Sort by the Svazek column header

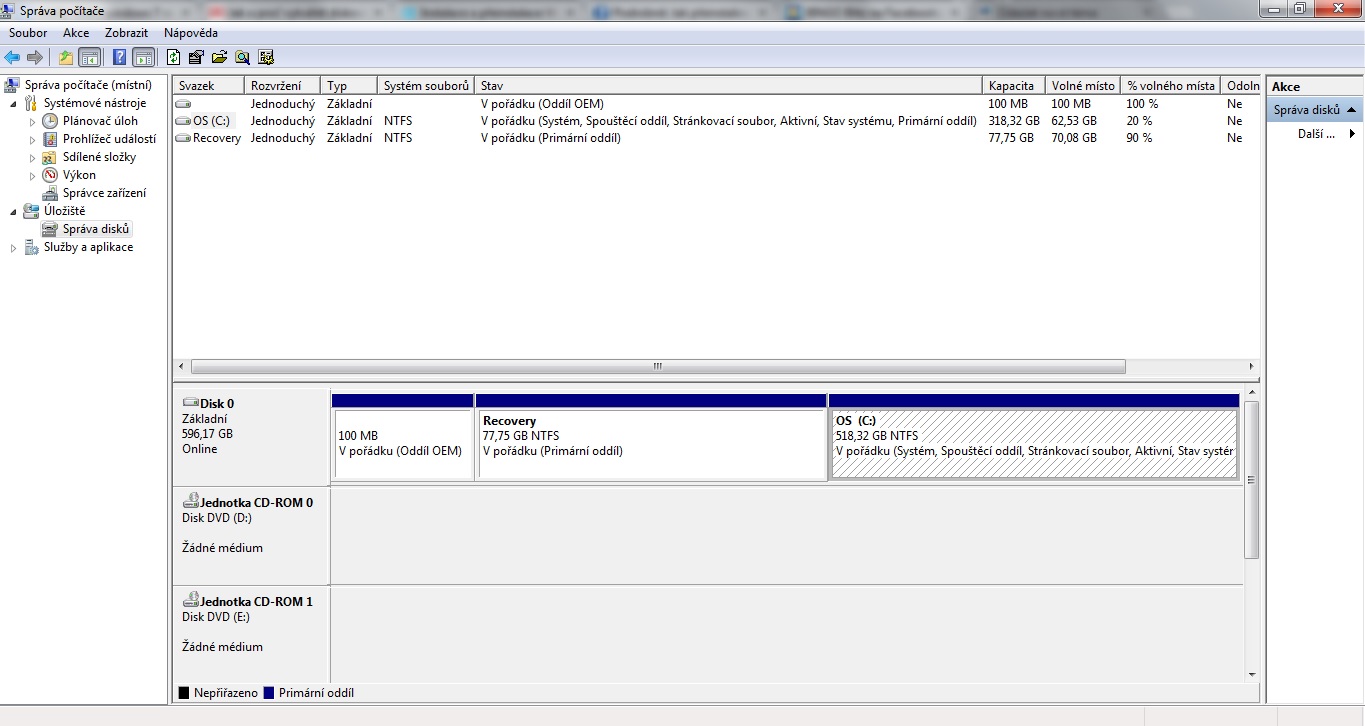tap(209, 86)
